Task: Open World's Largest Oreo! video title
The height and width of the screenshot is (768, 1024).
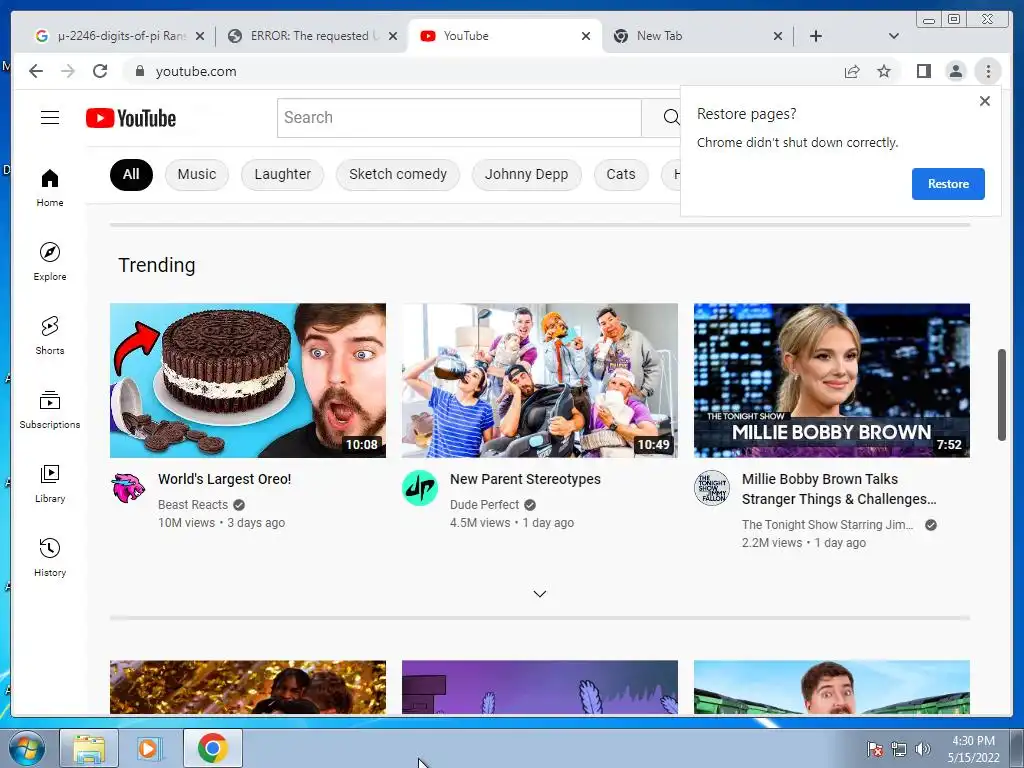Action: point(225,479)
